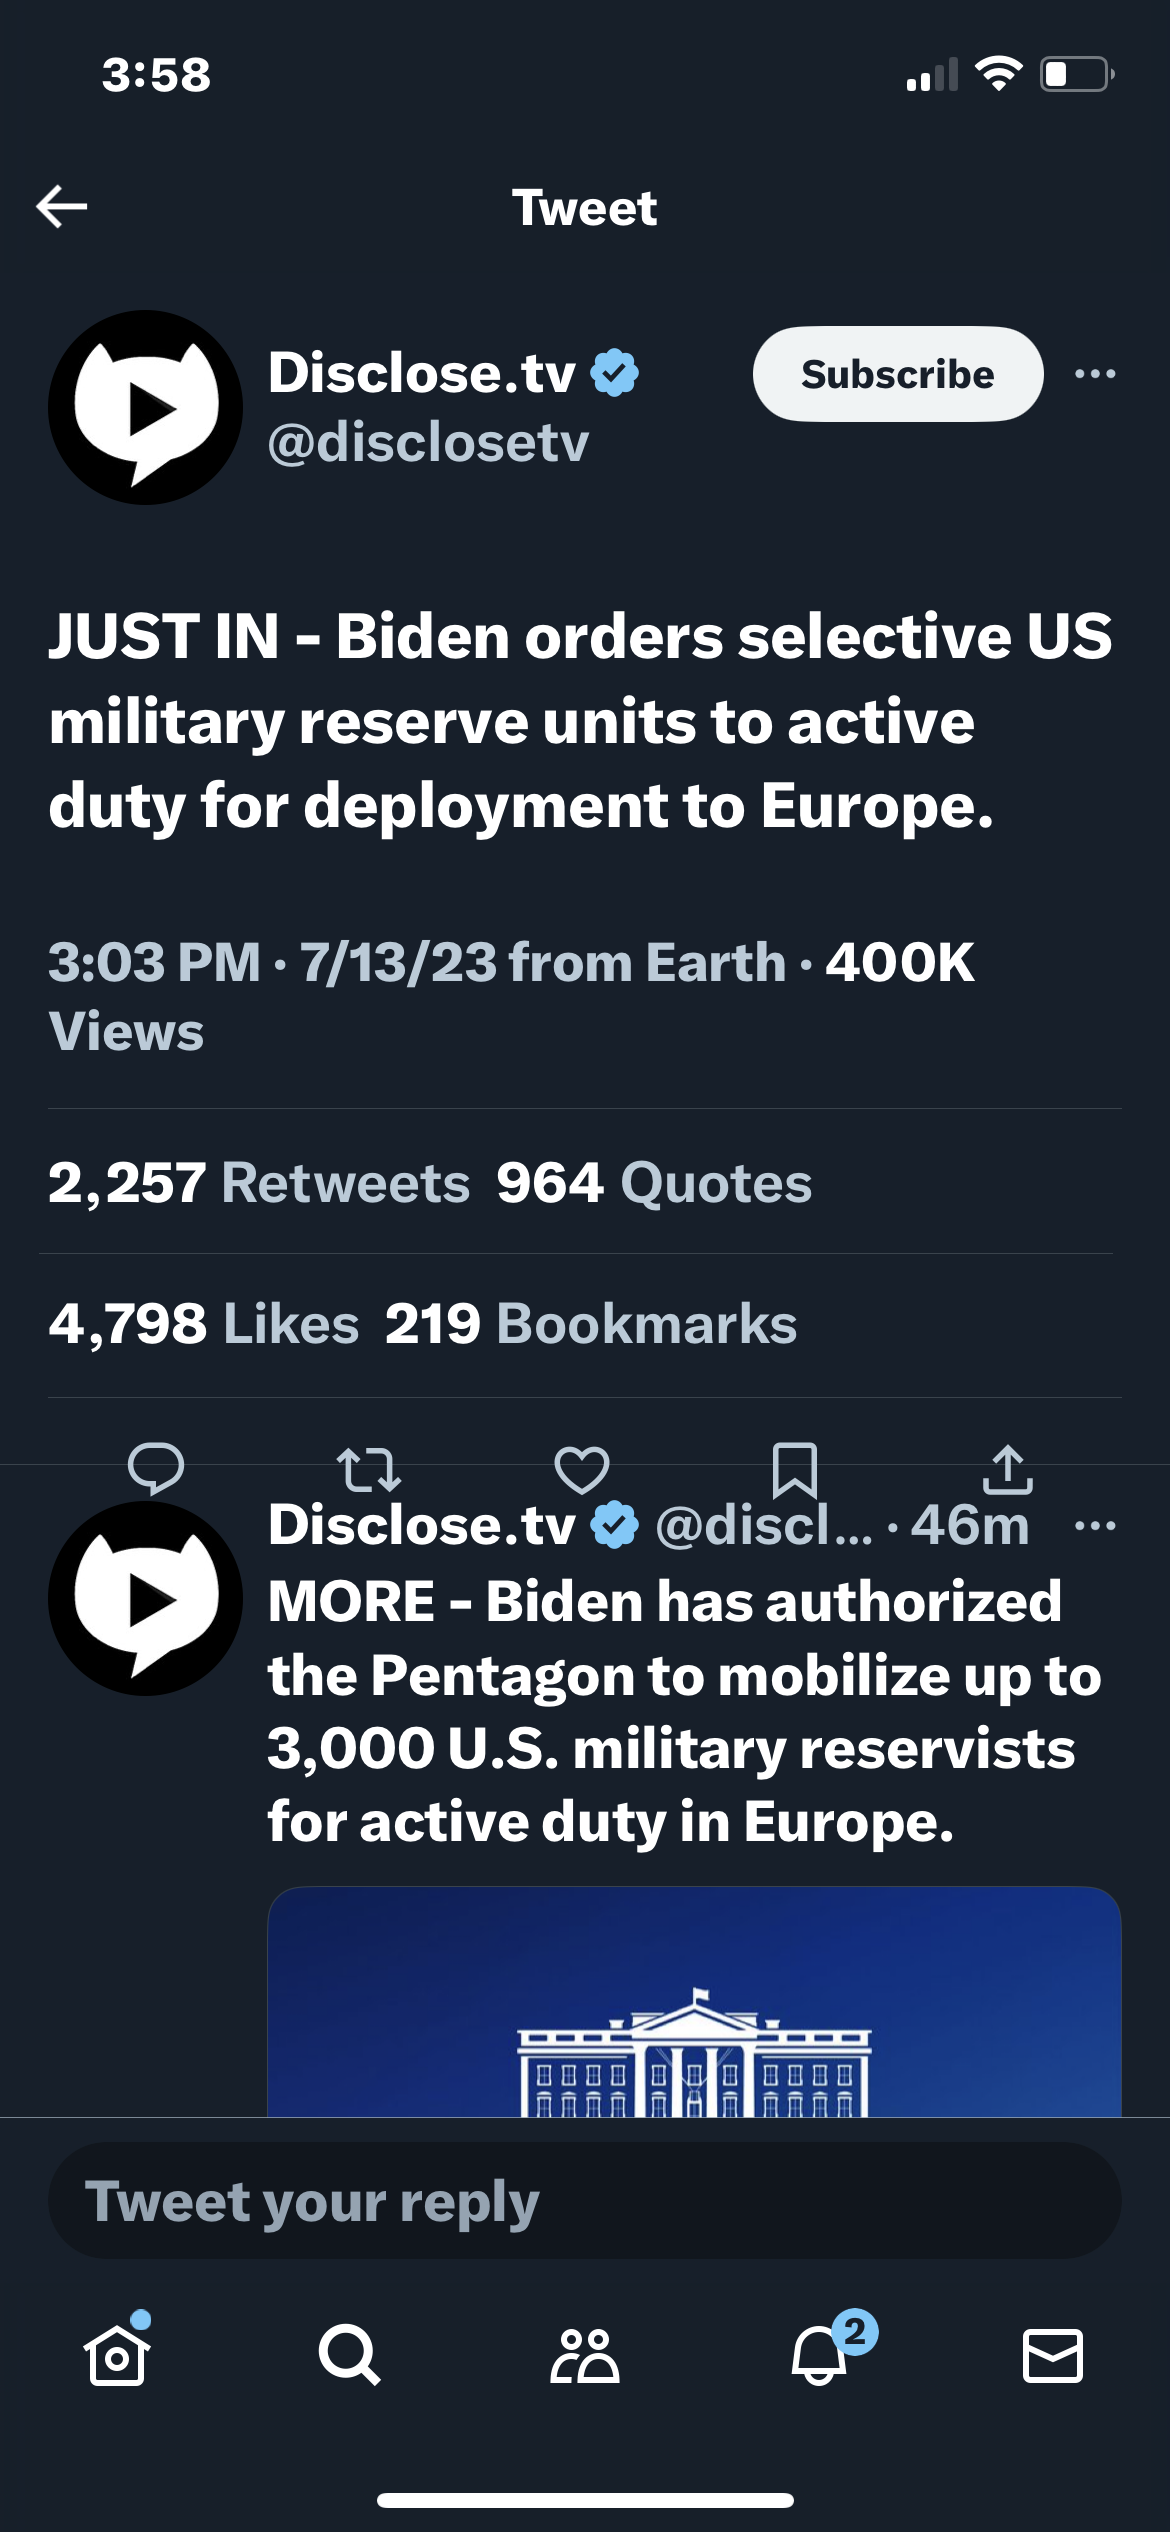
Task: Like the tweet with heart icon
Action: pos(582,1469)
